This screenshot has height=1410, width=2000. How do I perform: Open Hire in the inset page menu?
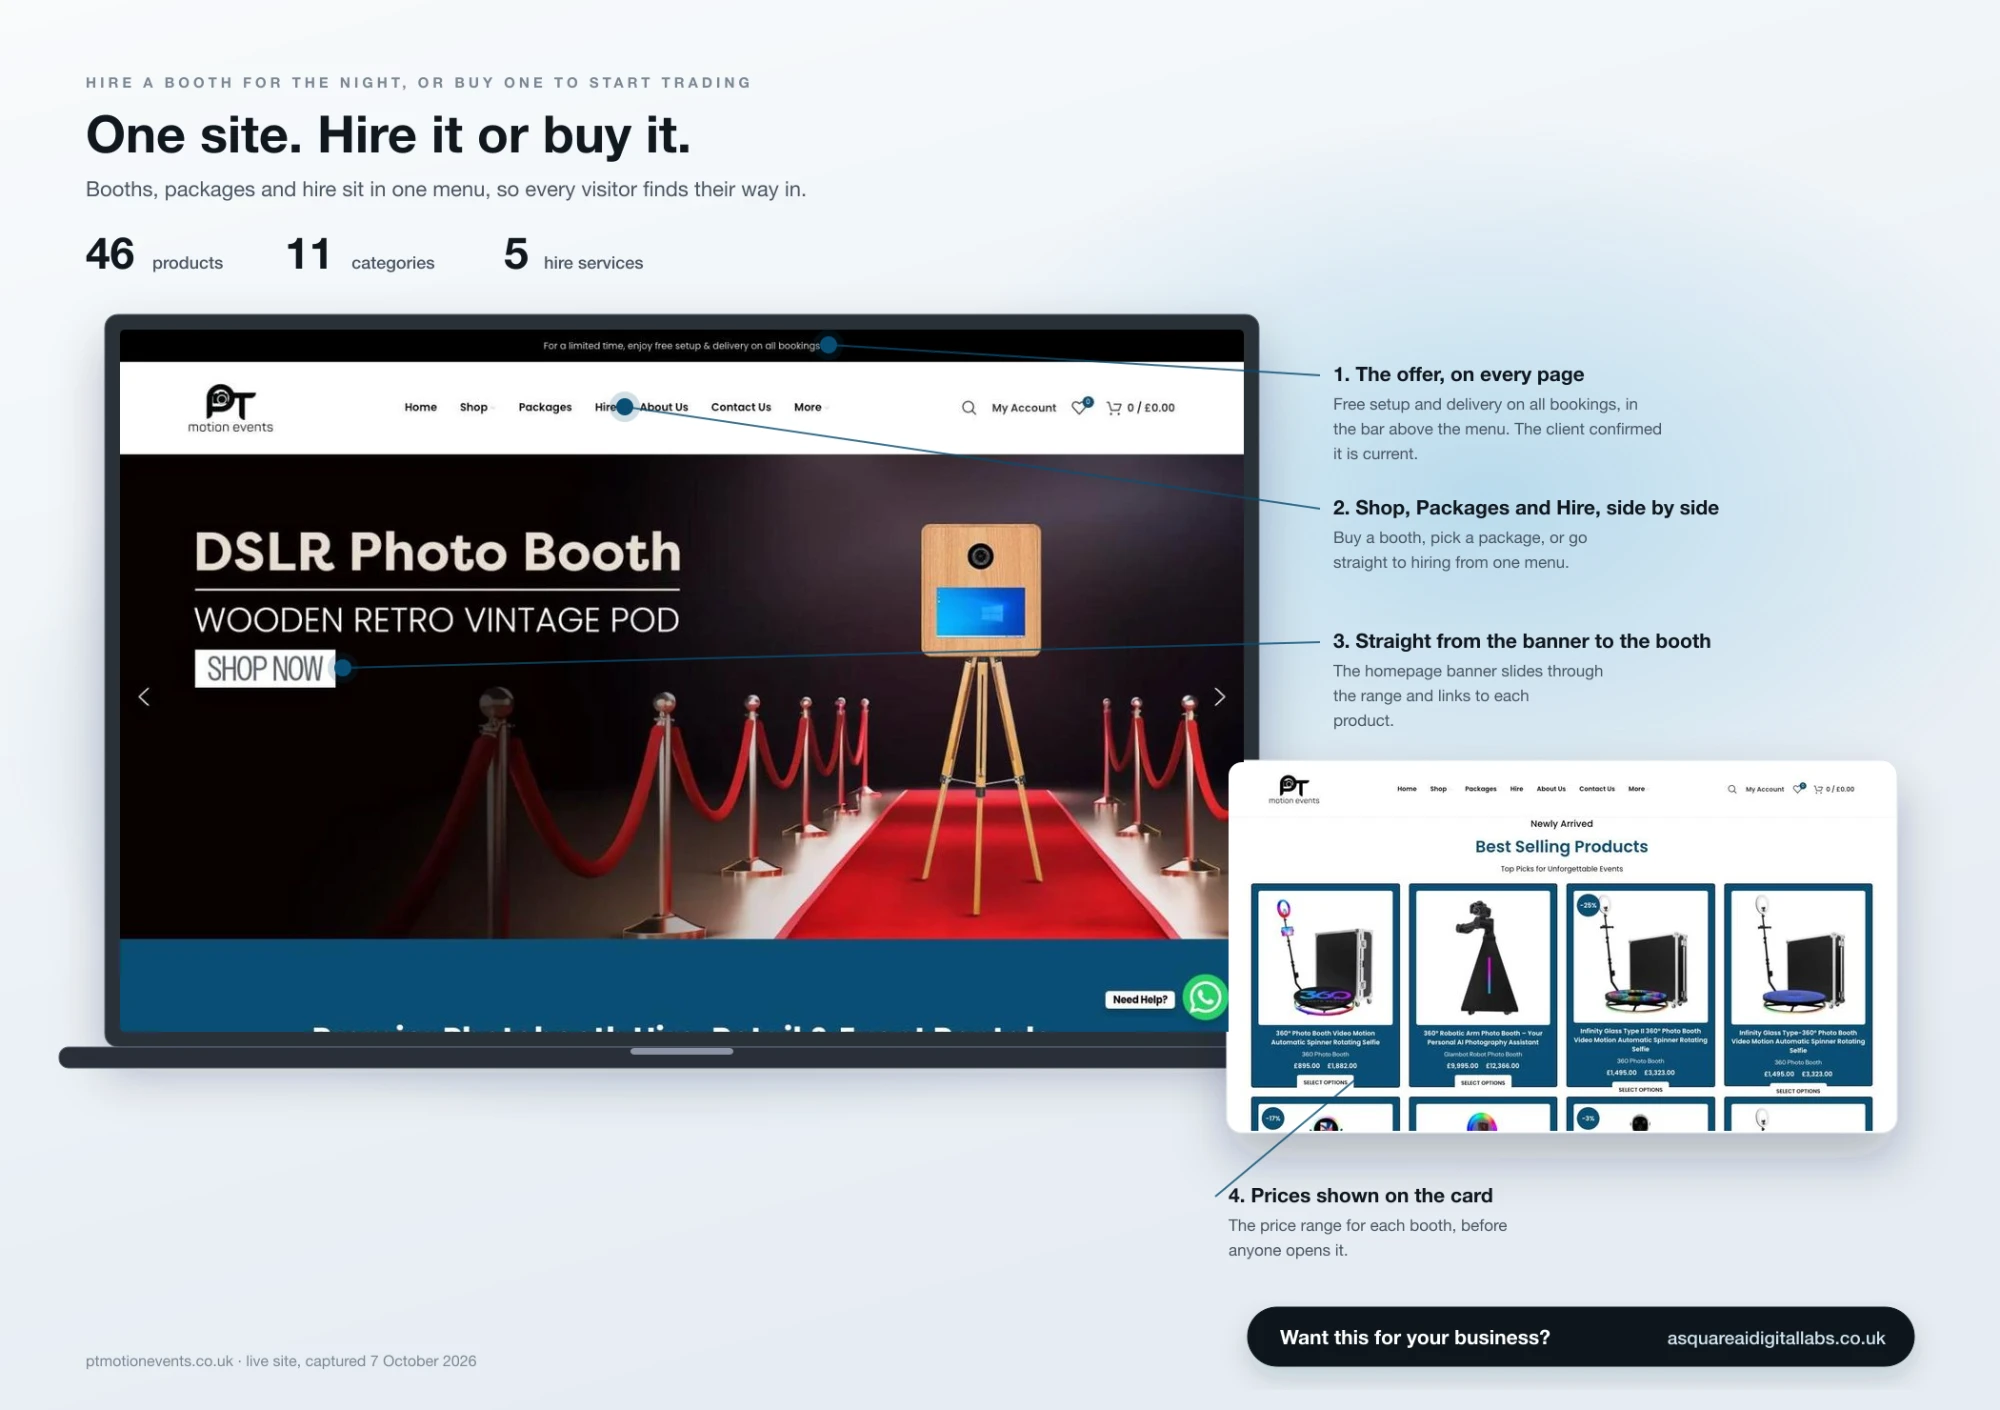[1516, 789]
